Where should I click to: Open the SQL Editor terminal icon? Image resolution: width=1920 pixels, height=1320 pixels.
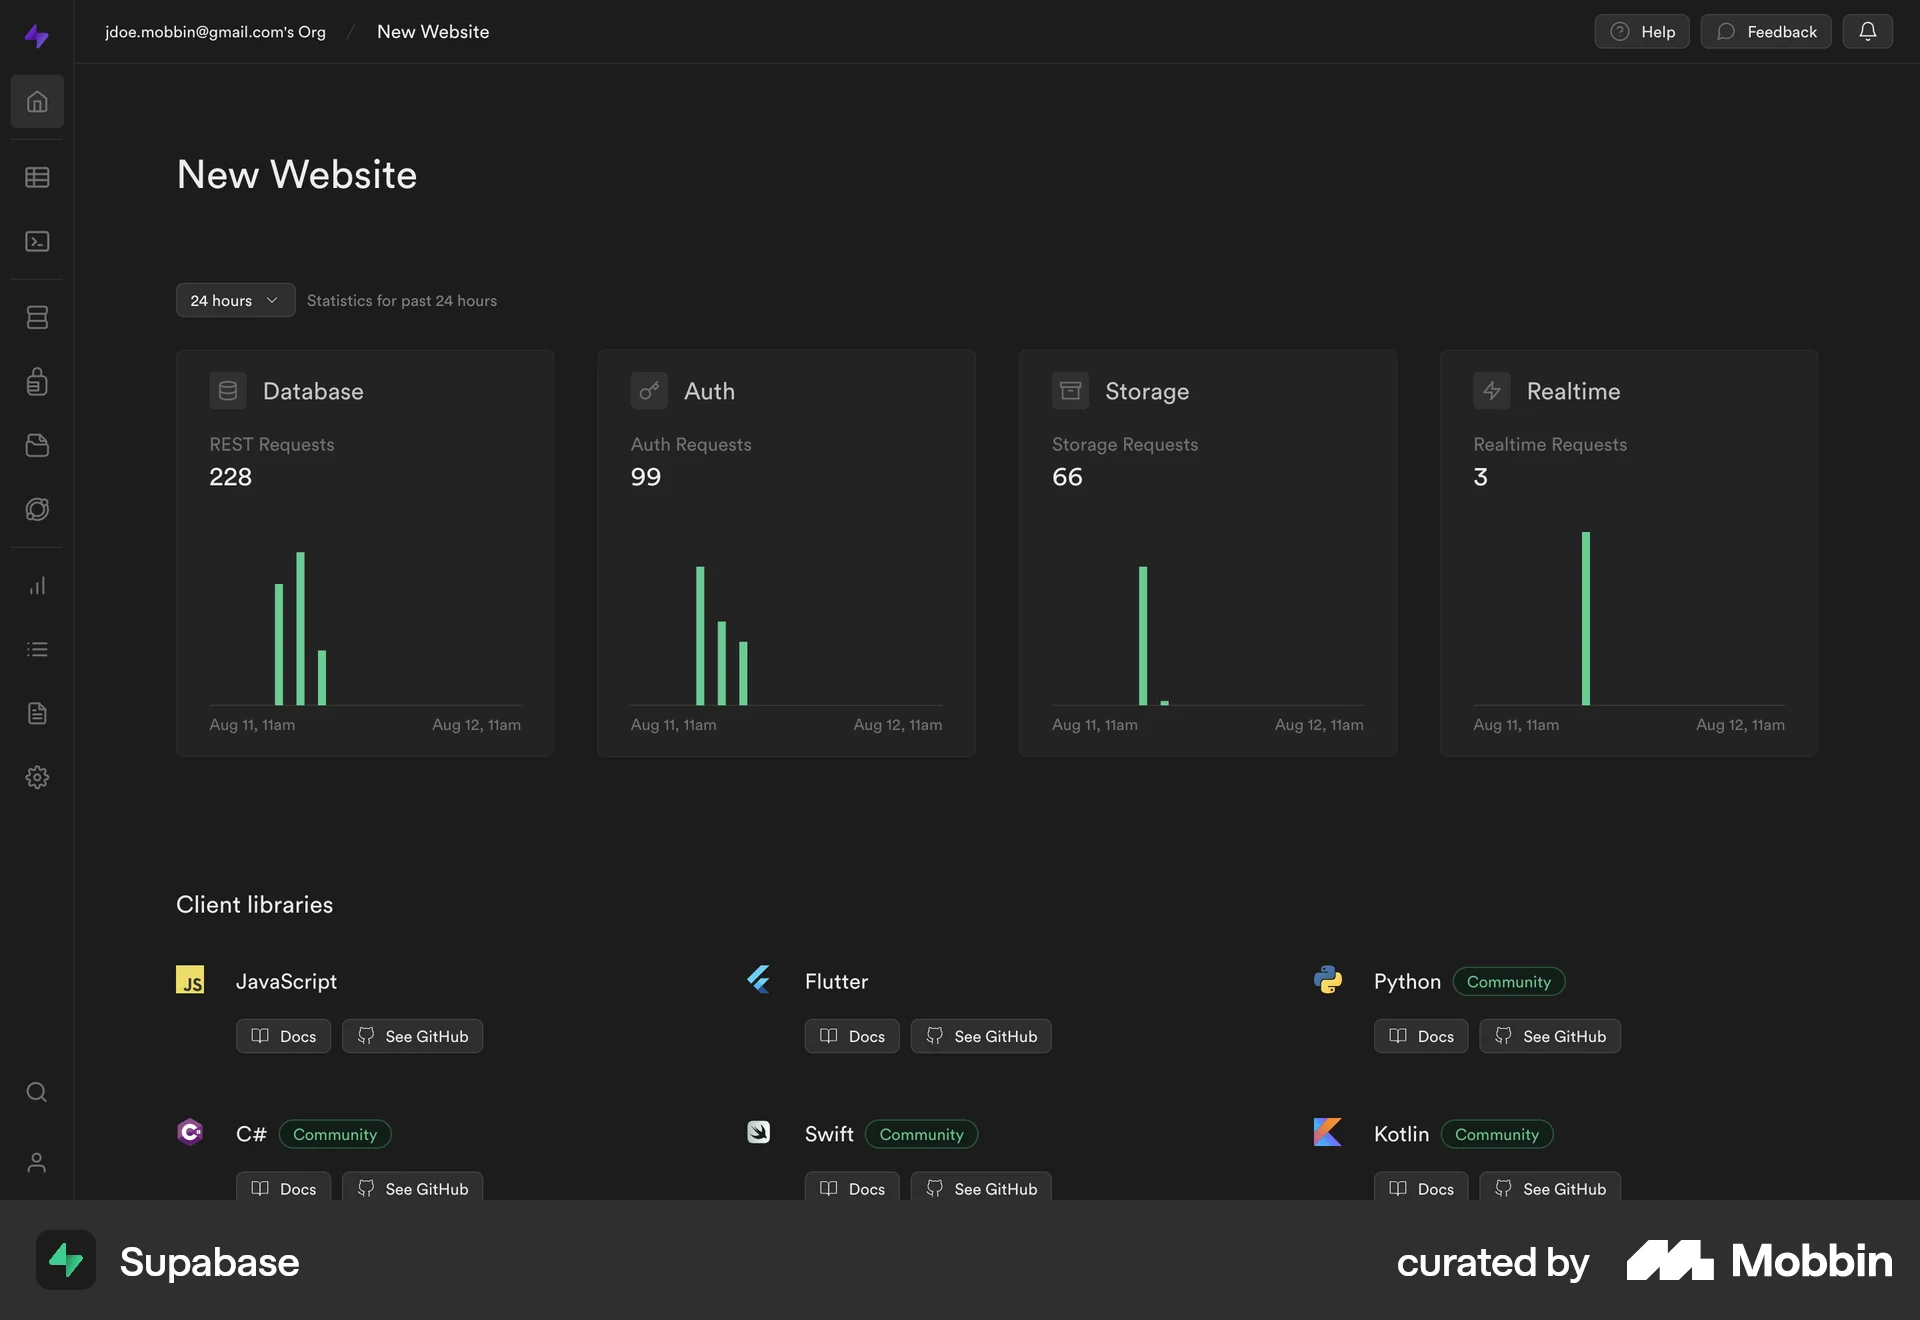click(x=37, y=242)
